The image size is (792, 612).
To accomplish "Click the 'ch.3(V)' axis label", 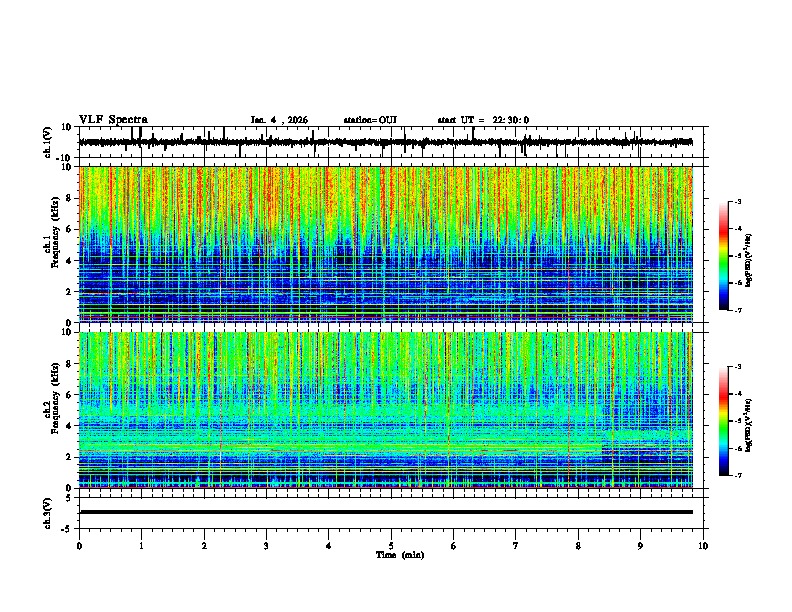I will tap(48, 513).
